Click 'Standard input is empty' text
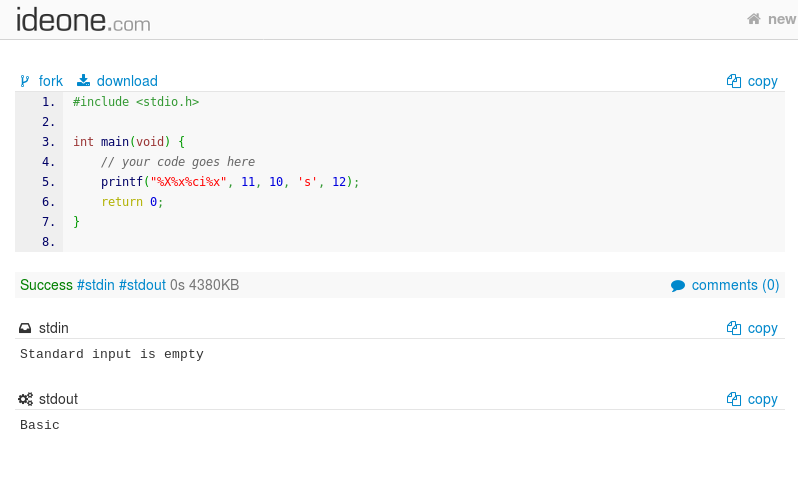This screenshot has height=480, width=798. [112, 354]
